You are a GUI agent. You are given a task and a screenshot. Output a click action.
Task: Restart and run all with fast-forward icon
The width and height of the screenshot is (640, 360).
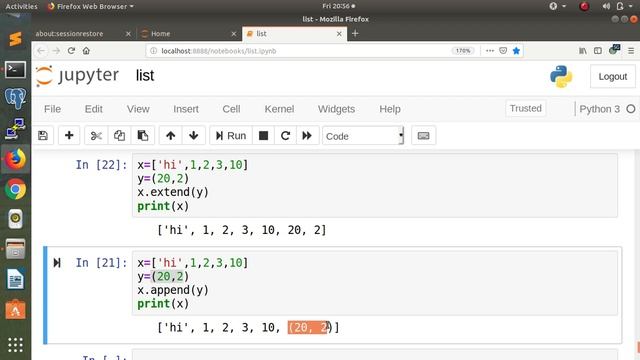[307, 136]
